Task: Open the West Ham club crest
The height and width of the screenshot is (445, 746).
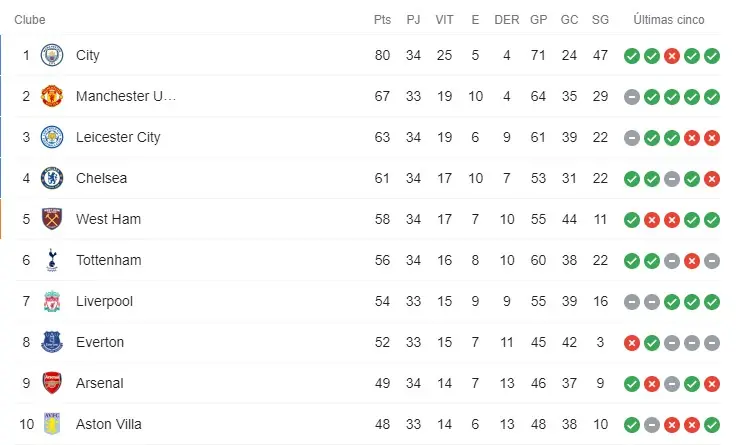Action: (51, 220)
